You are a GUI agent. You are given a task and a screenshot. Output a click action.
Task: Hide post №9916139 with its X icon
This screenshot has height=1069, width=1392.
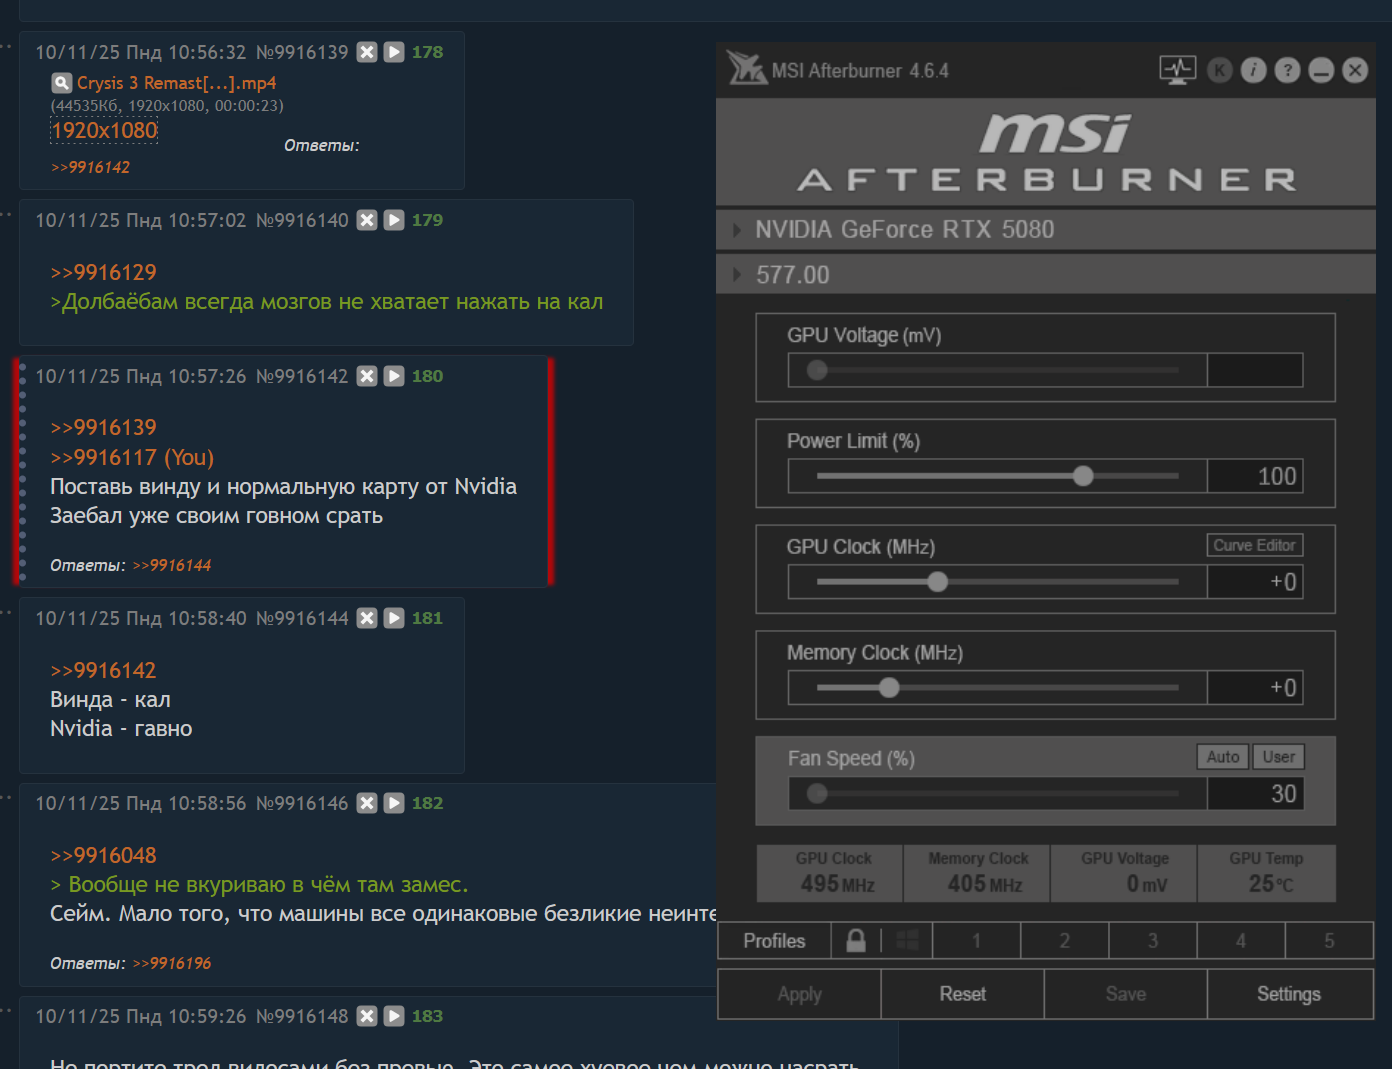pos(367,52)
